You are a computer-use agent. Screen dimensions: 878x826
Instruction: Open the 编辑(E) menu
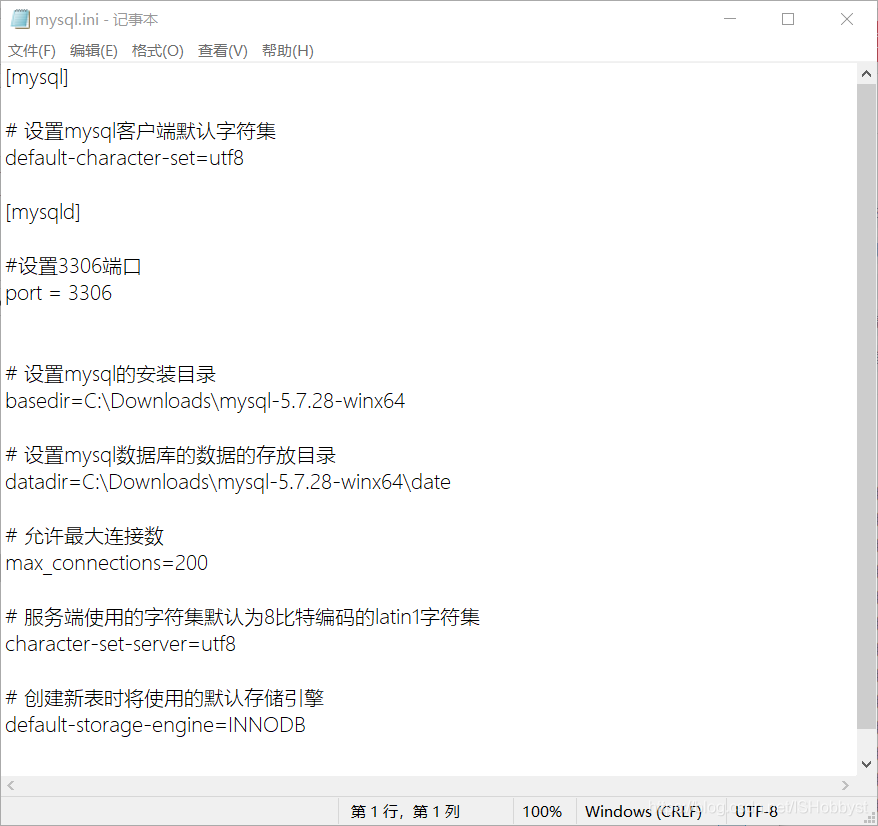[94, 51]
